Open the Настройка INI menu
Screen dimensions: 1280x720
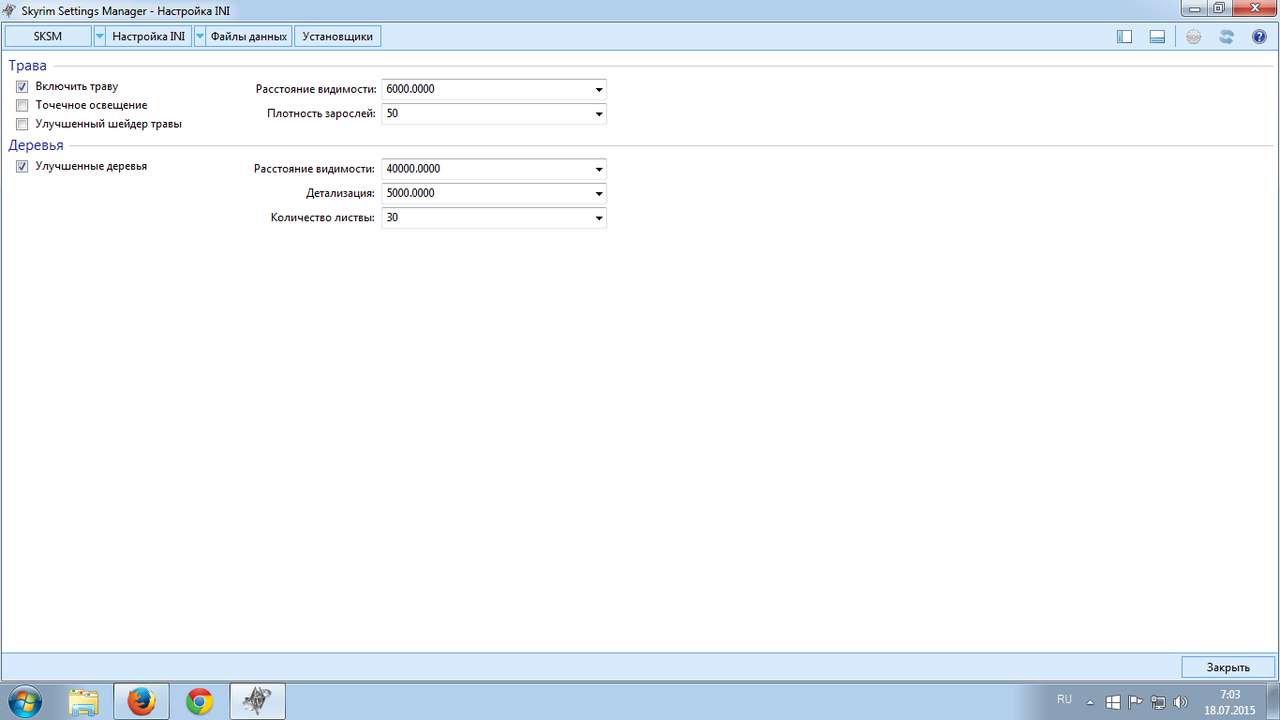point(149,37)
